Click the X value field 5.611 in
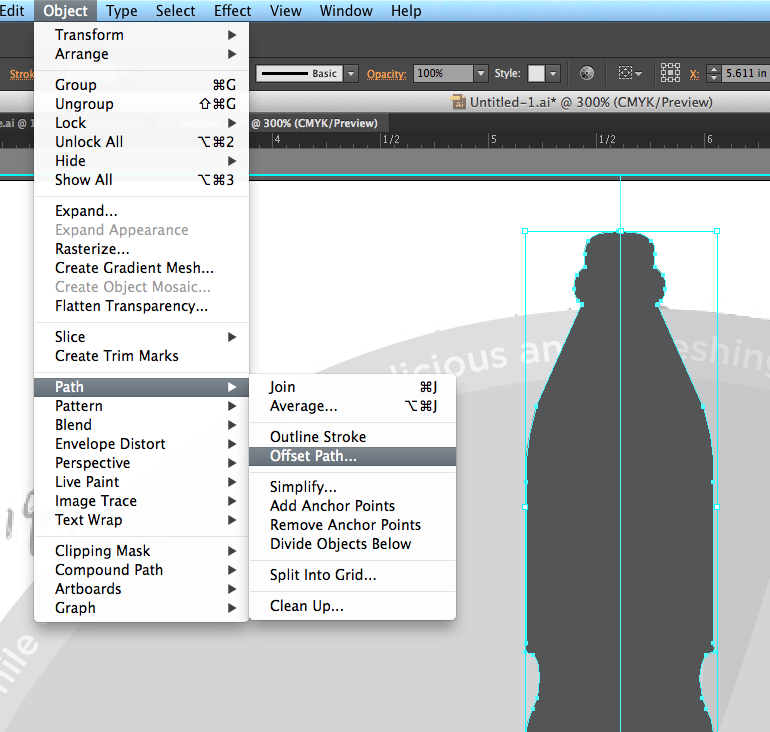 745,74
